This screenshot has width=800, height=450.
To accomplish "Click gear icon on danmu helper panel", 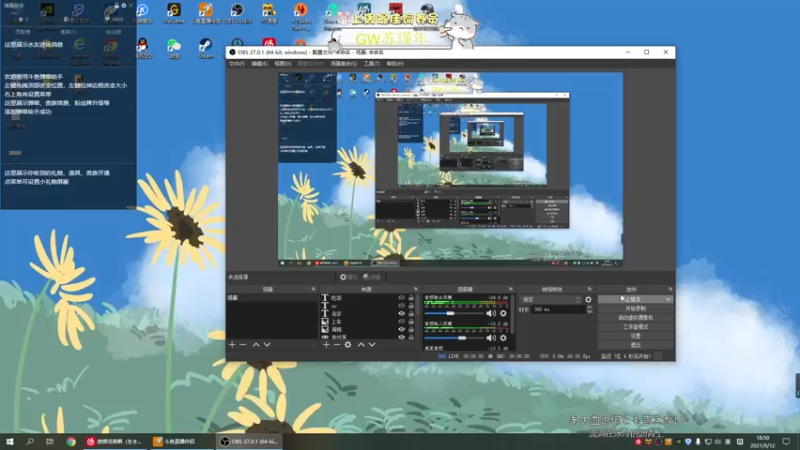I will click(x=123, y=6).
